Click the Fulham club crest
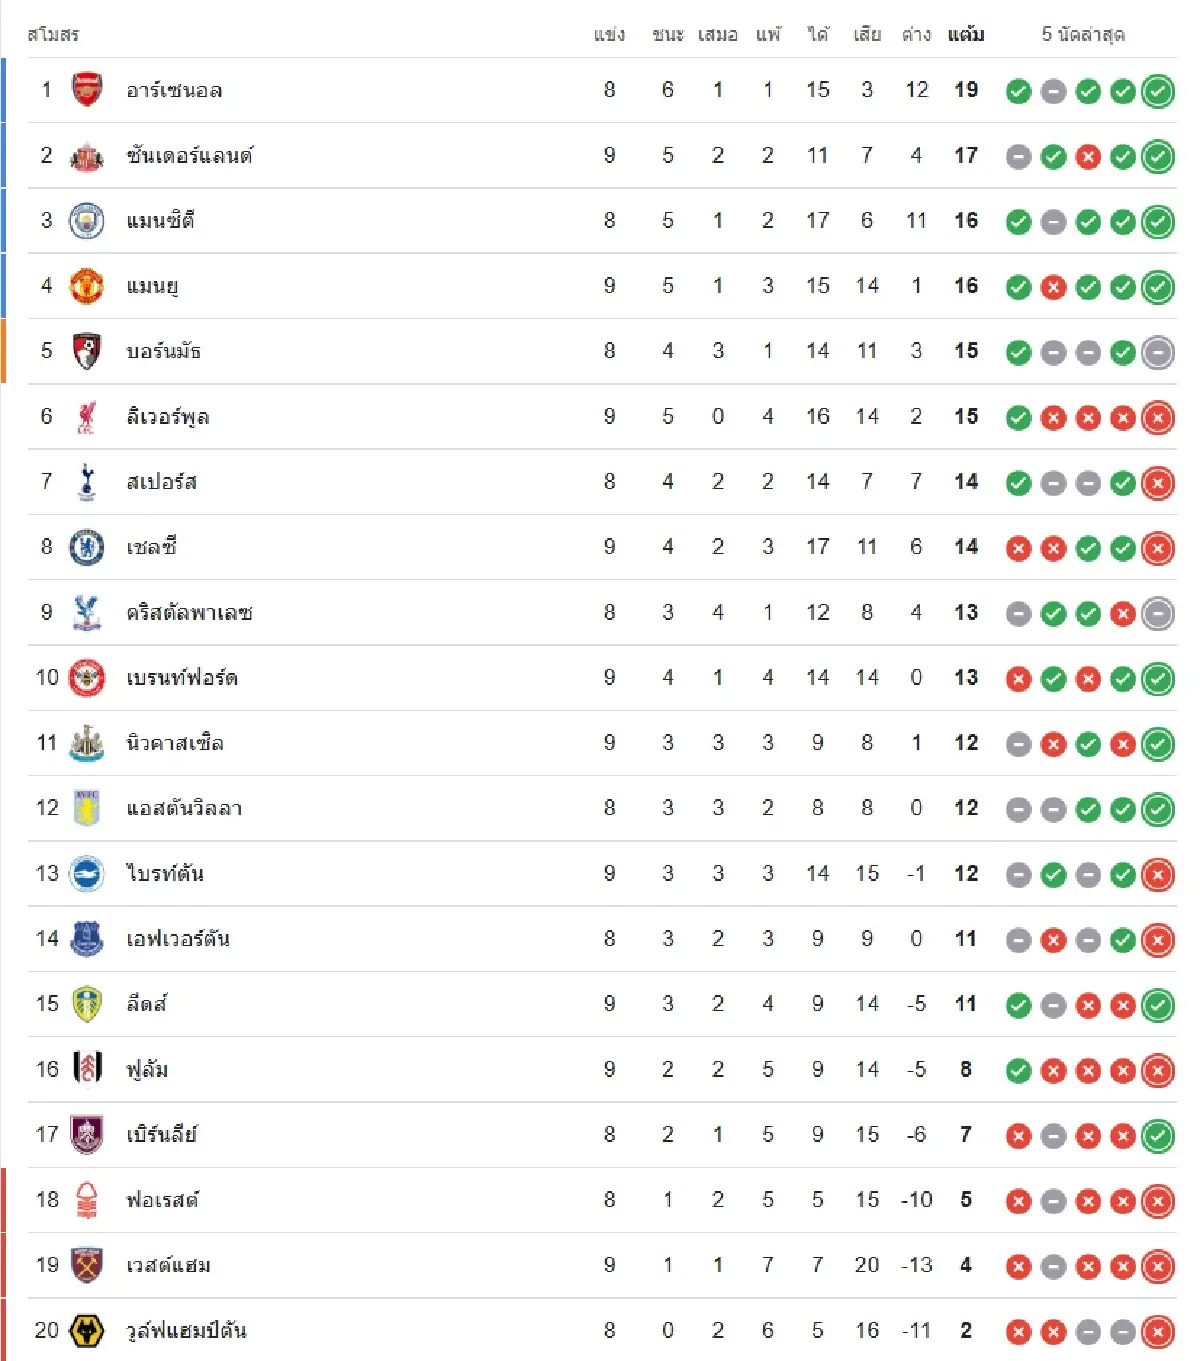This screenshot has width=1200, height=1361. pyautogui.click(x=87, y=1069)
